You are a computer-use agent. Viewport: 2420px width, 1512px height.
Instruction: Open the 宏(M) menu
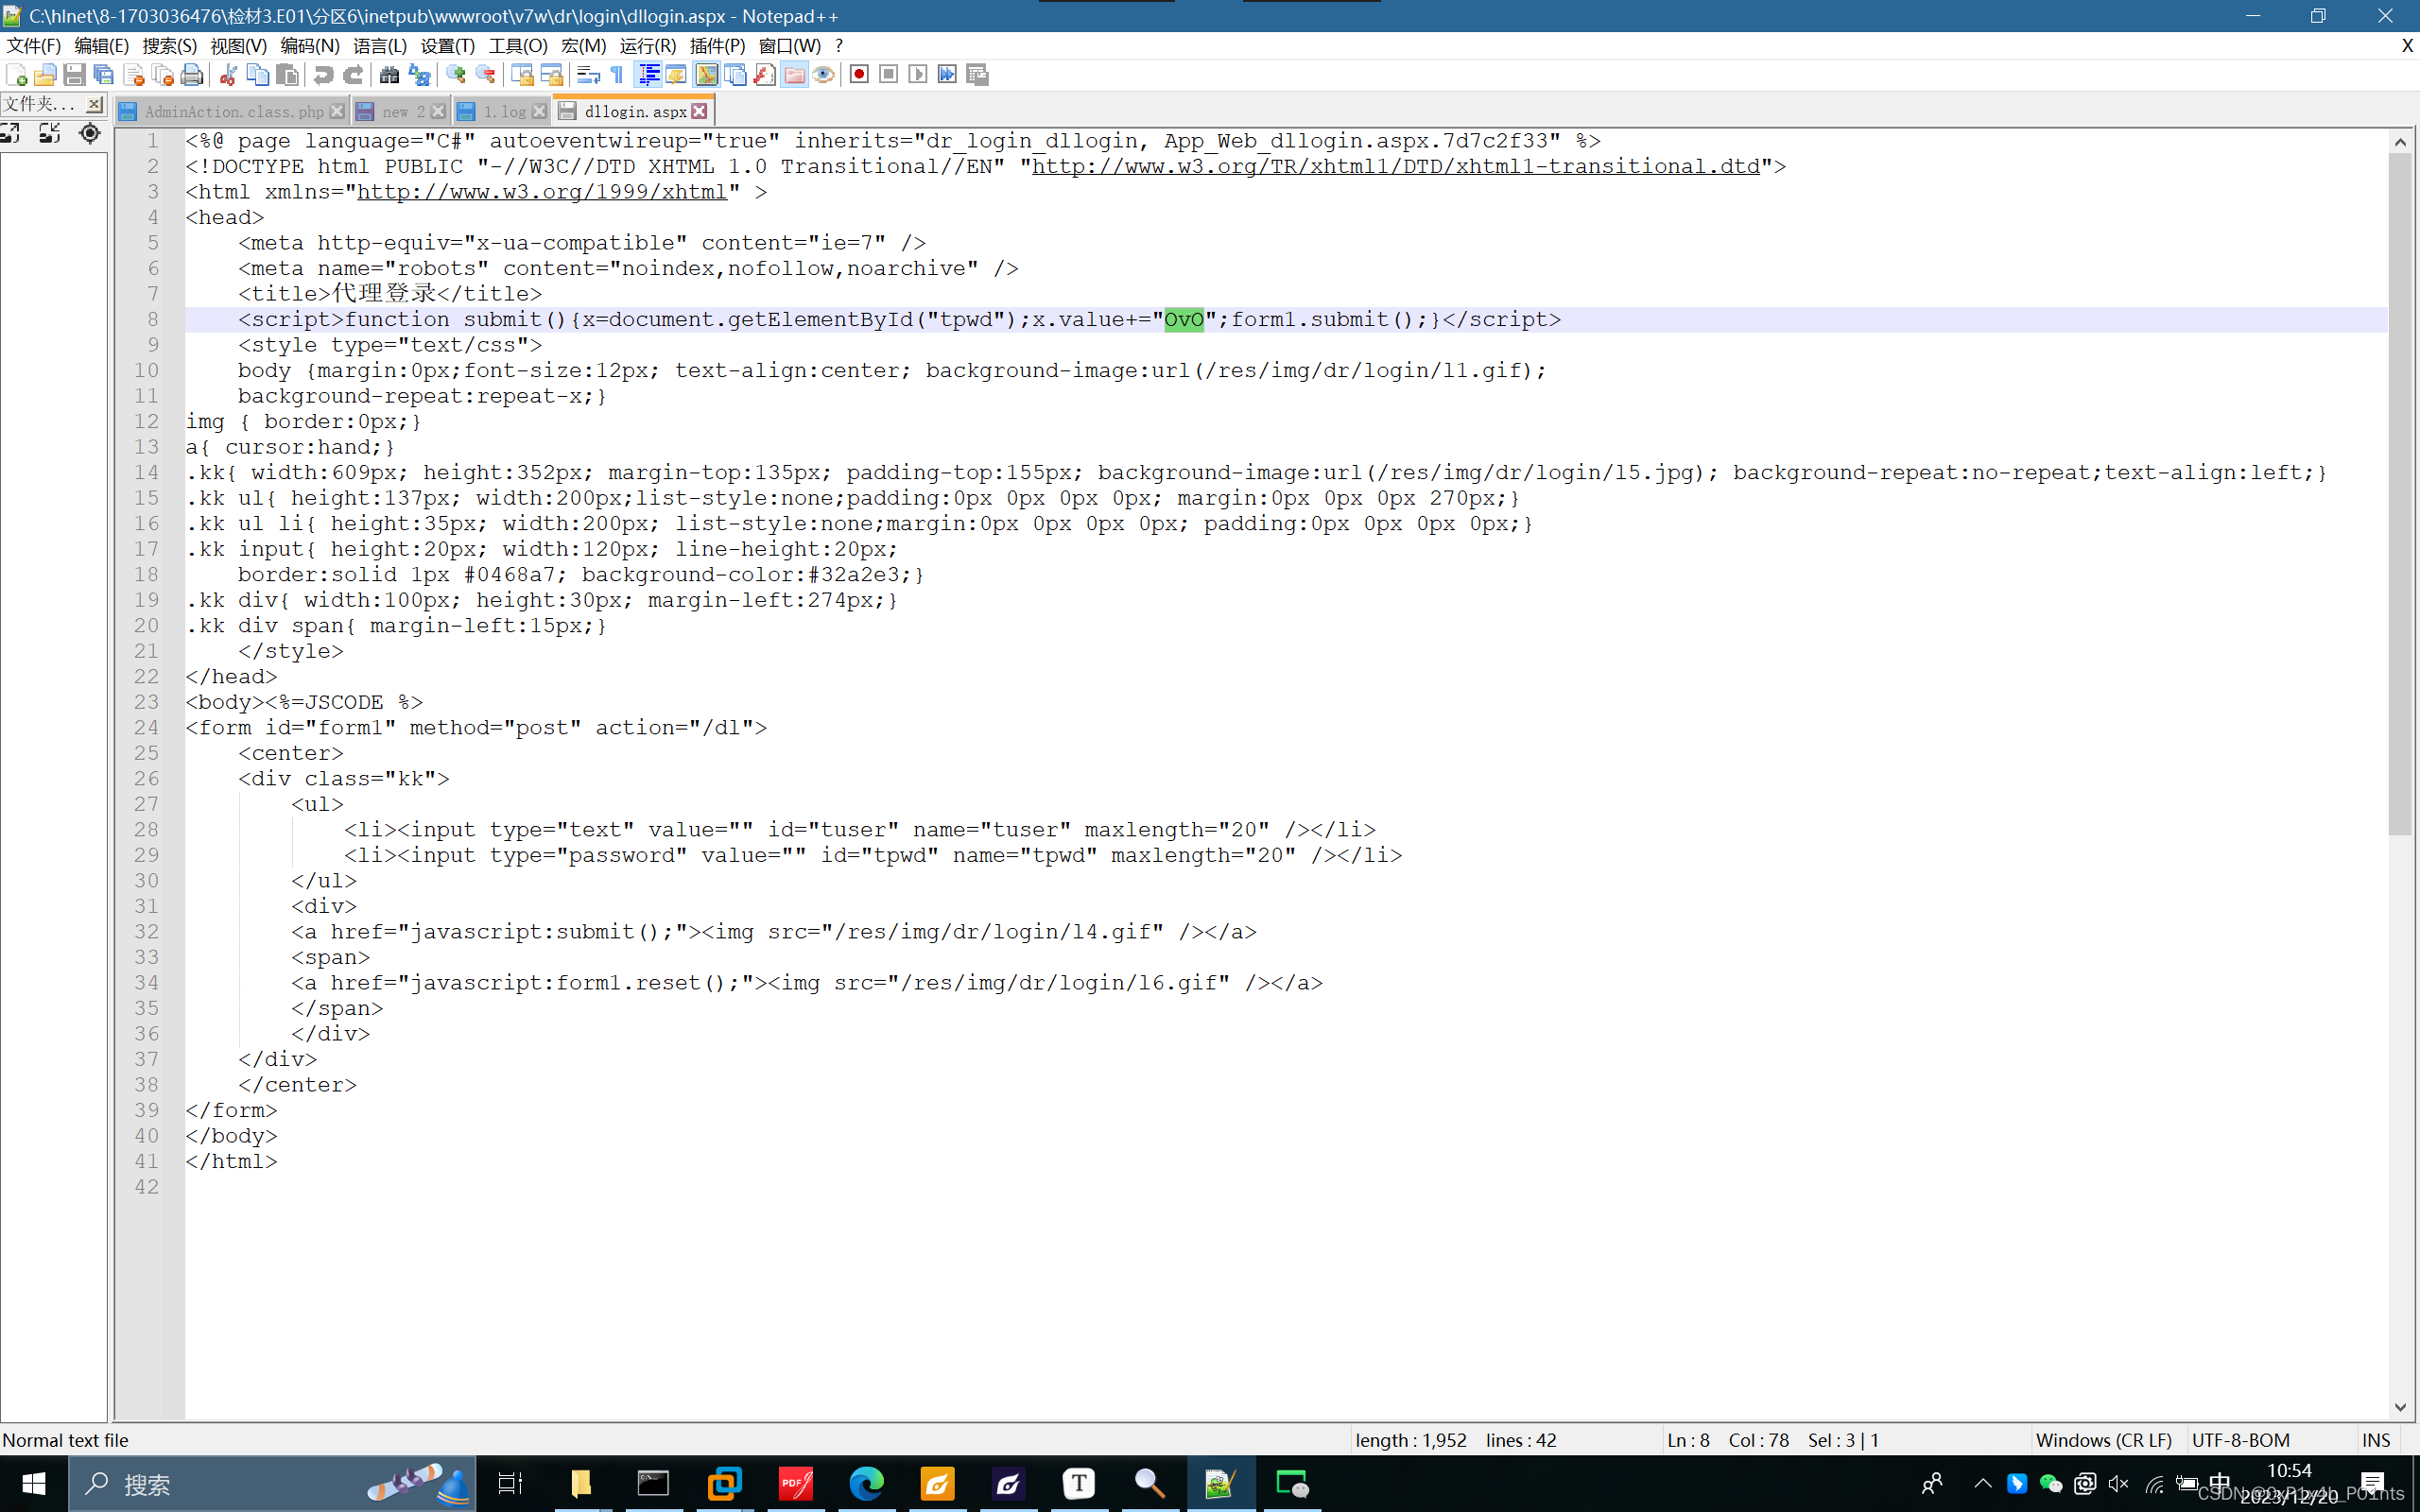coord(583,46)
